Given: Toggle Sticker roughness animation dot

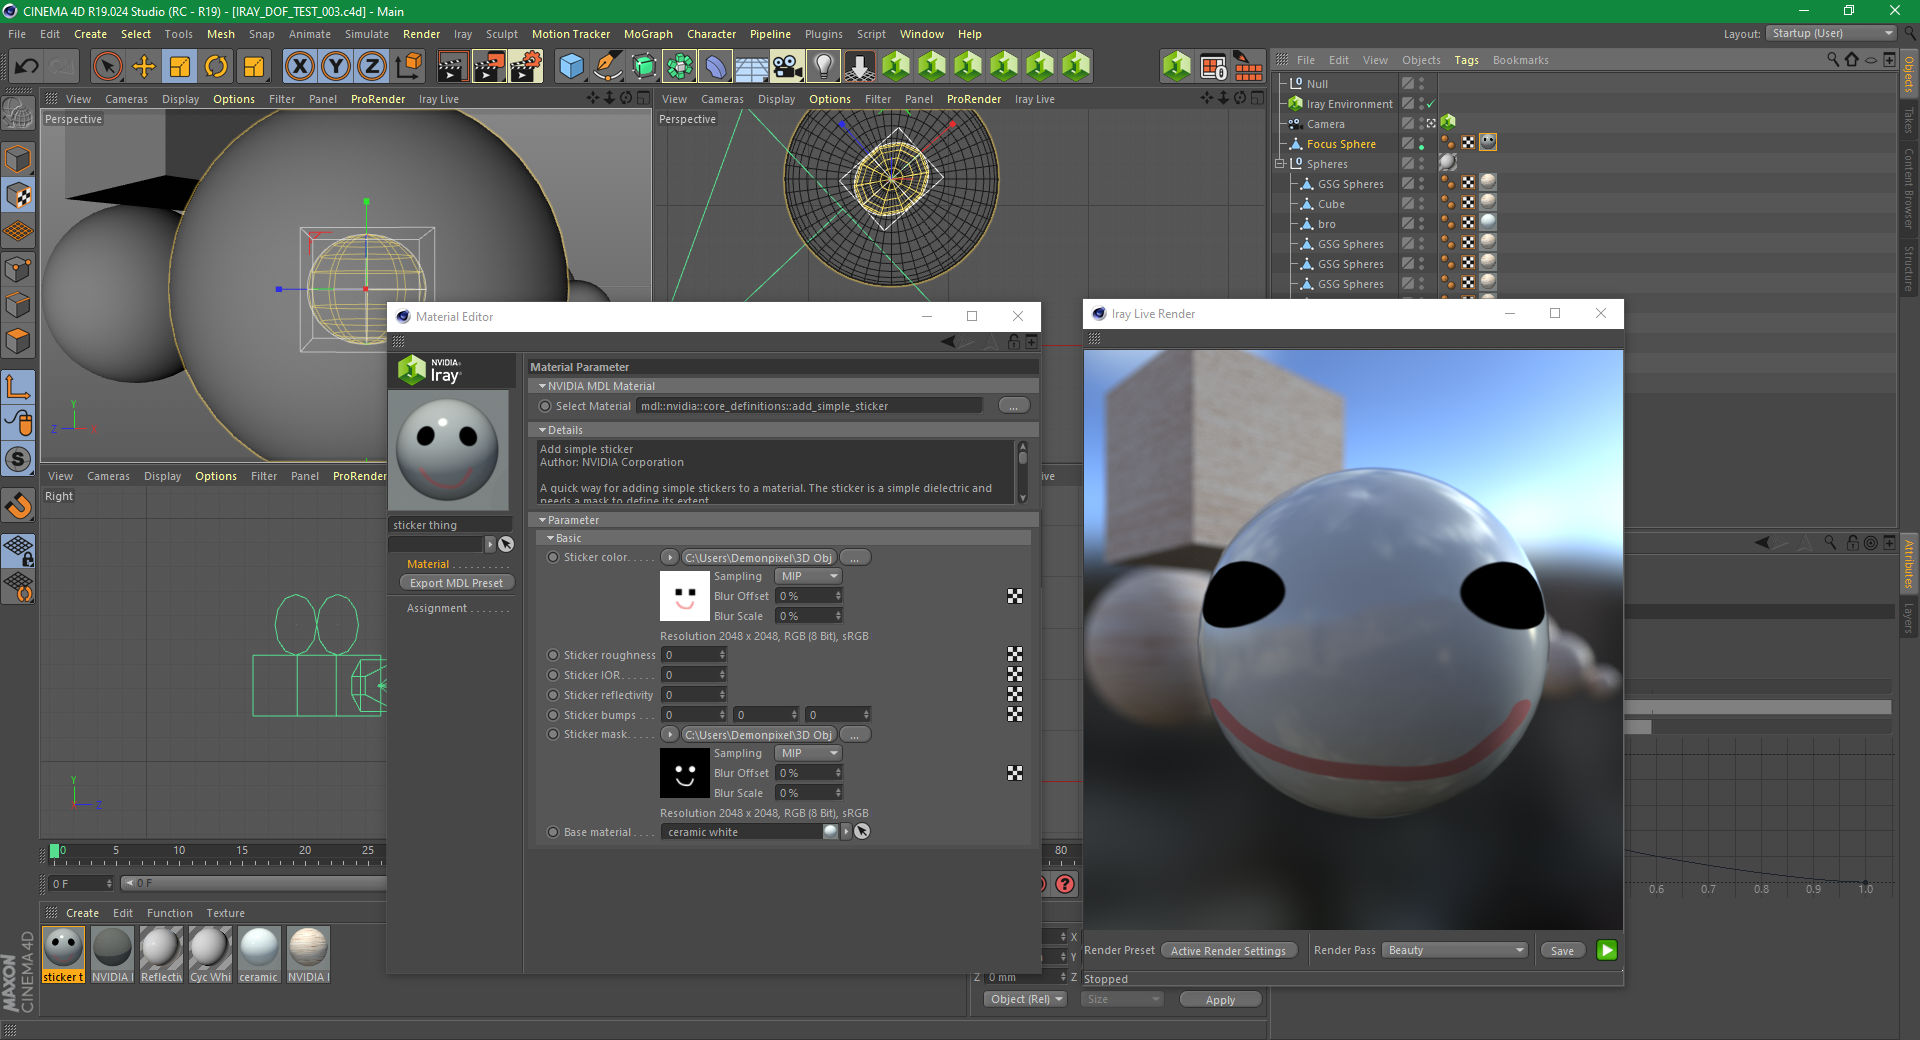Looking at the screenshot, I should [553, 655].
